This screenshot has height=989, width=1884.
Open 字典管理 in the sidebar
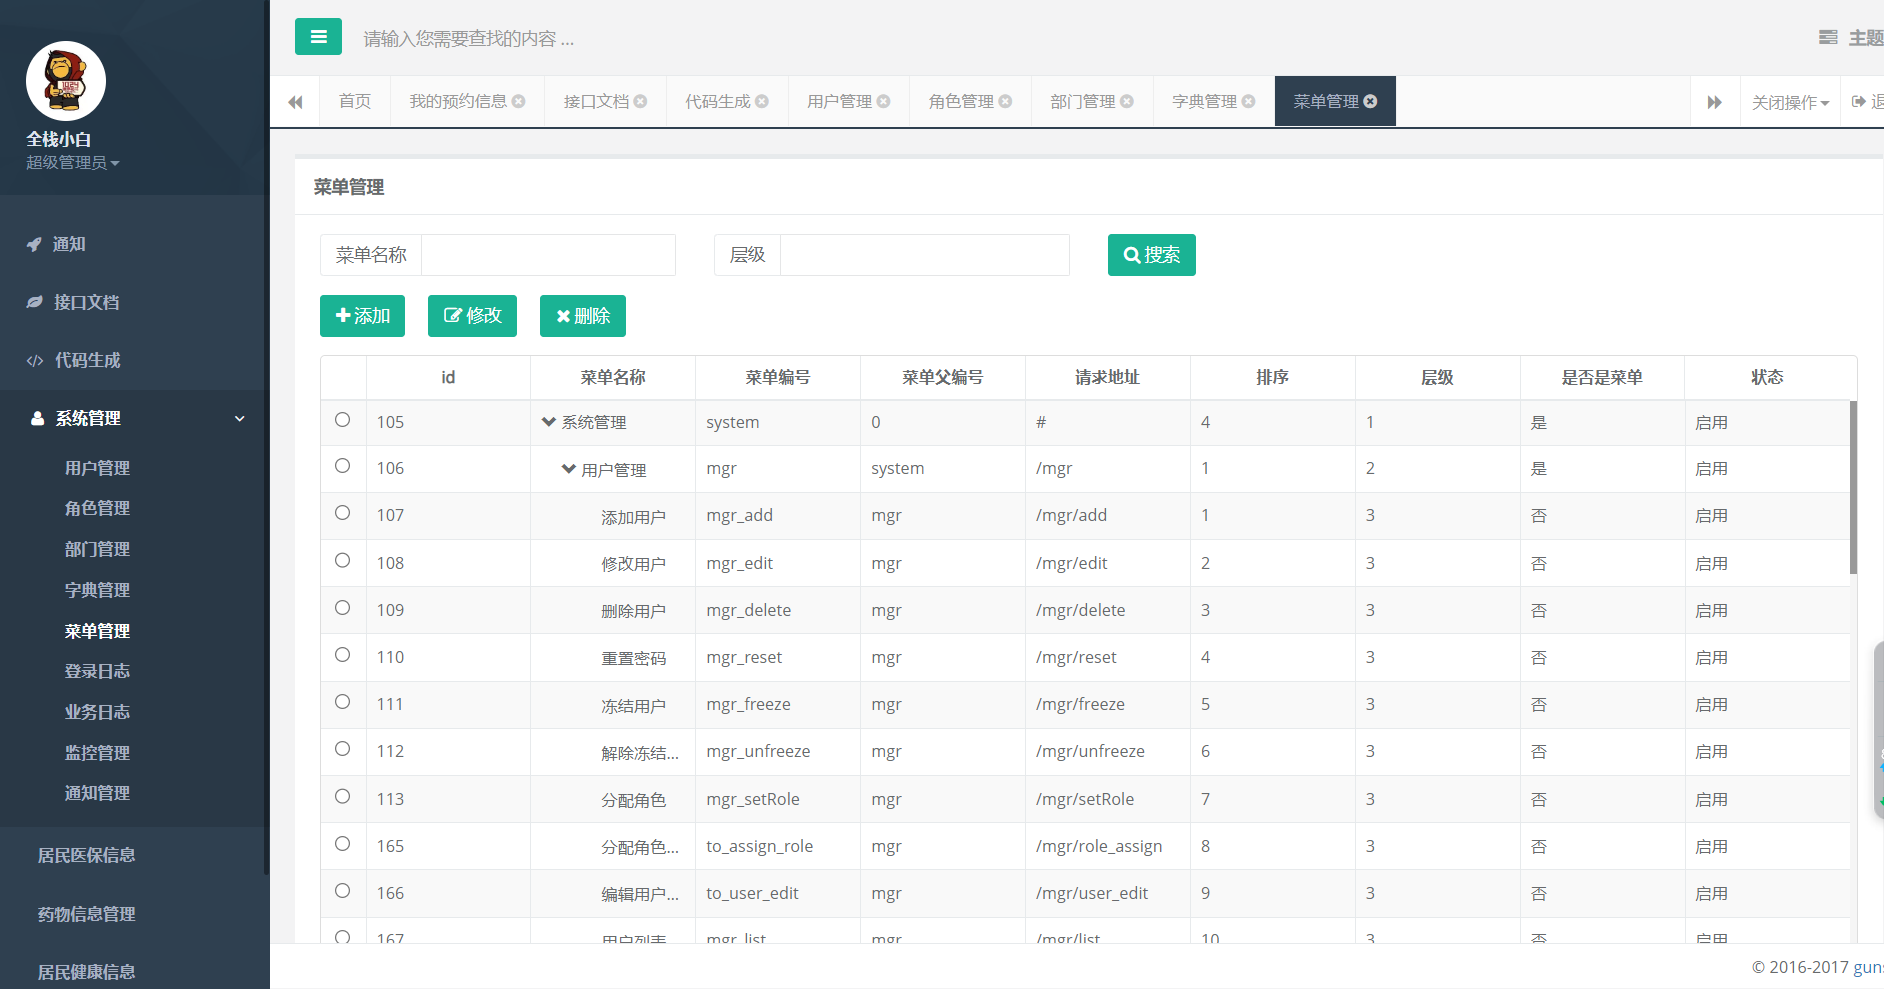tap(97, 590)
